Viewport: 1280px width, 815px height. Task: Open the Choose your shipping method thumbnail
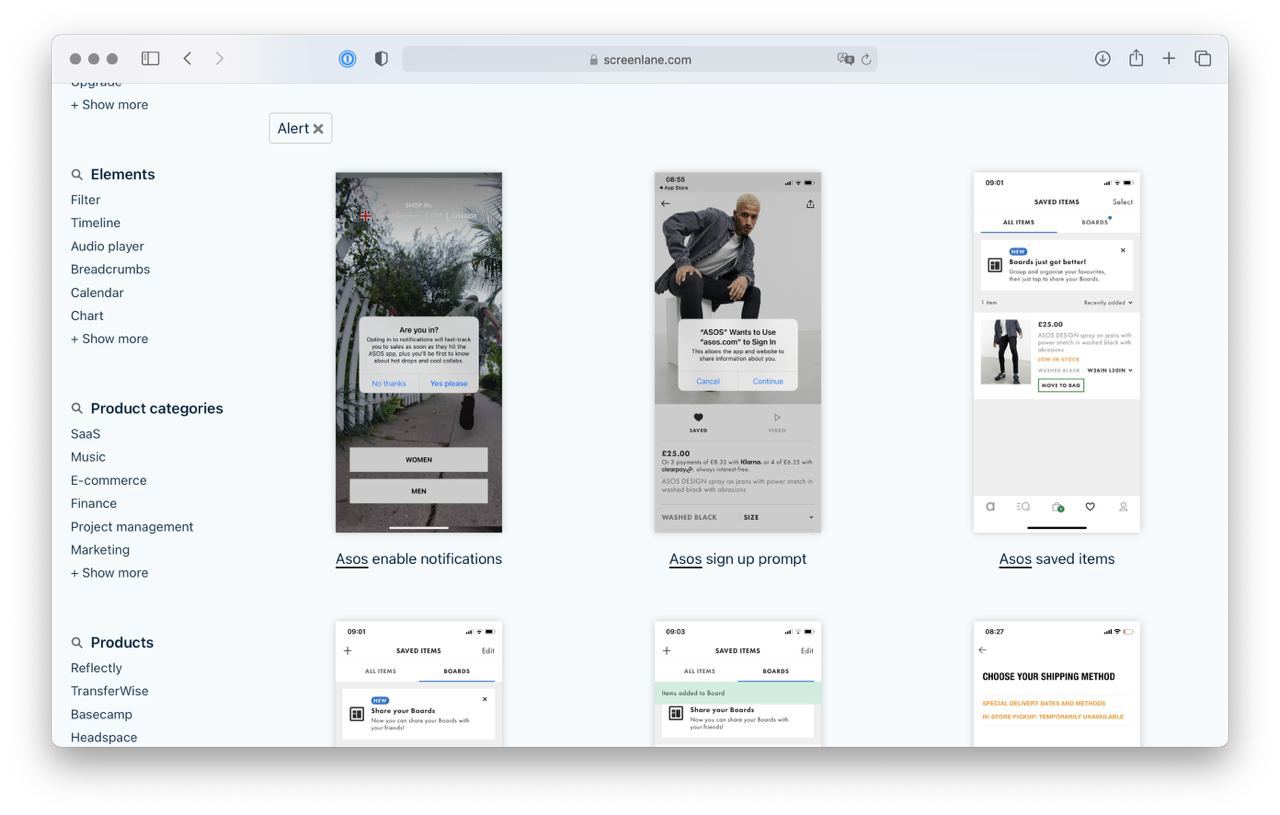tap(1057, 683)
